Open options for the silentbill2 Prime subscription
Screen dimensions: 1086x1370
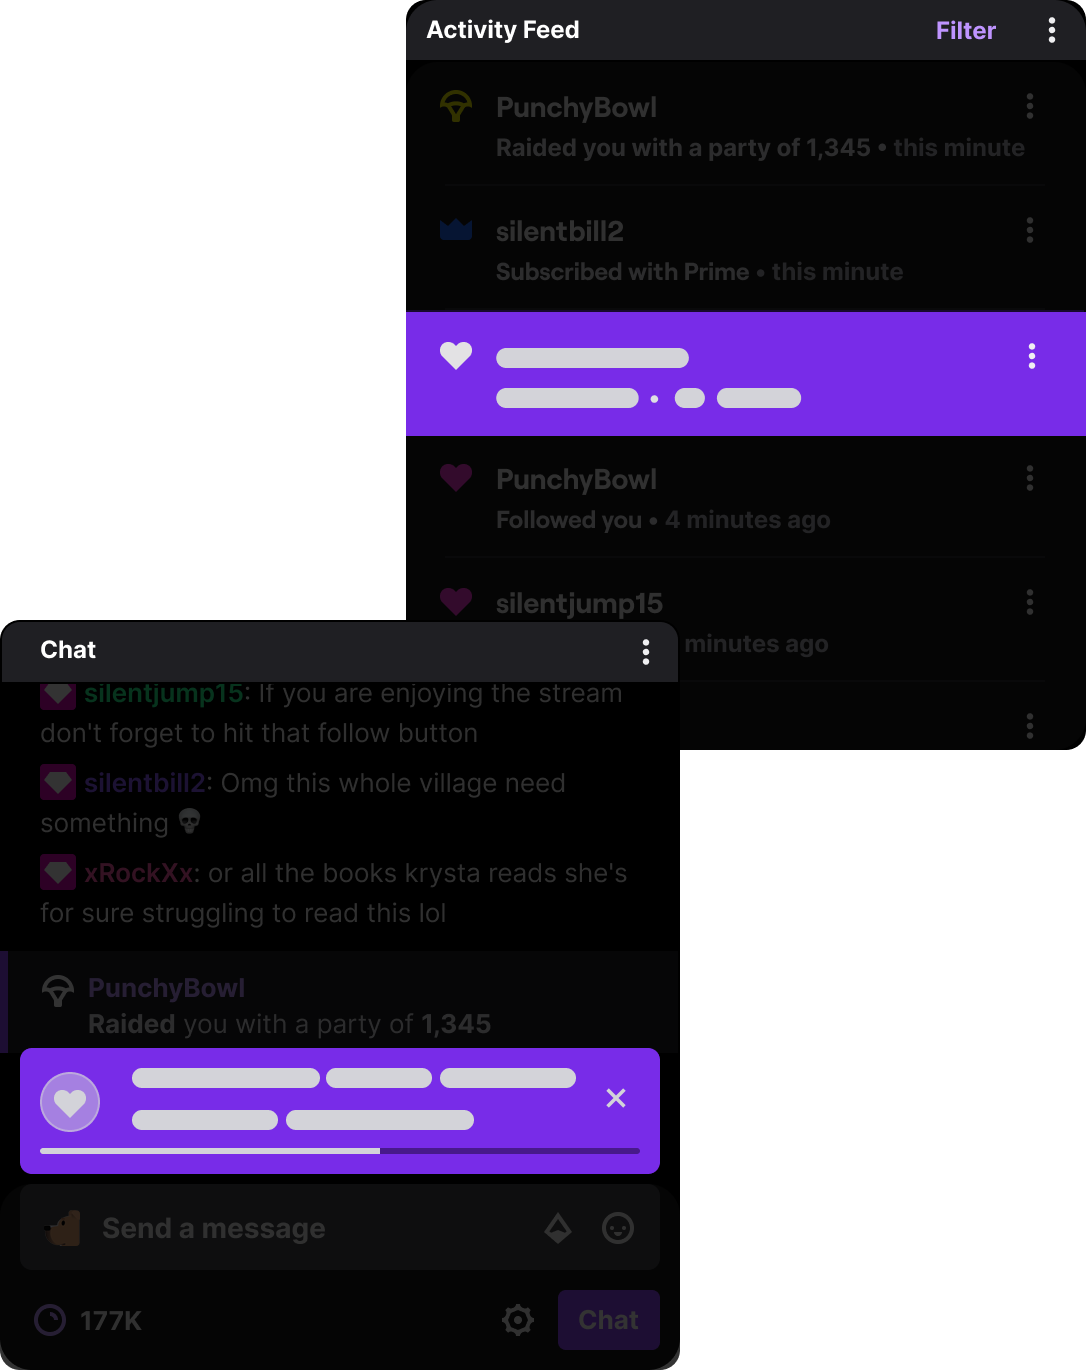click(x=1030, y=230)
